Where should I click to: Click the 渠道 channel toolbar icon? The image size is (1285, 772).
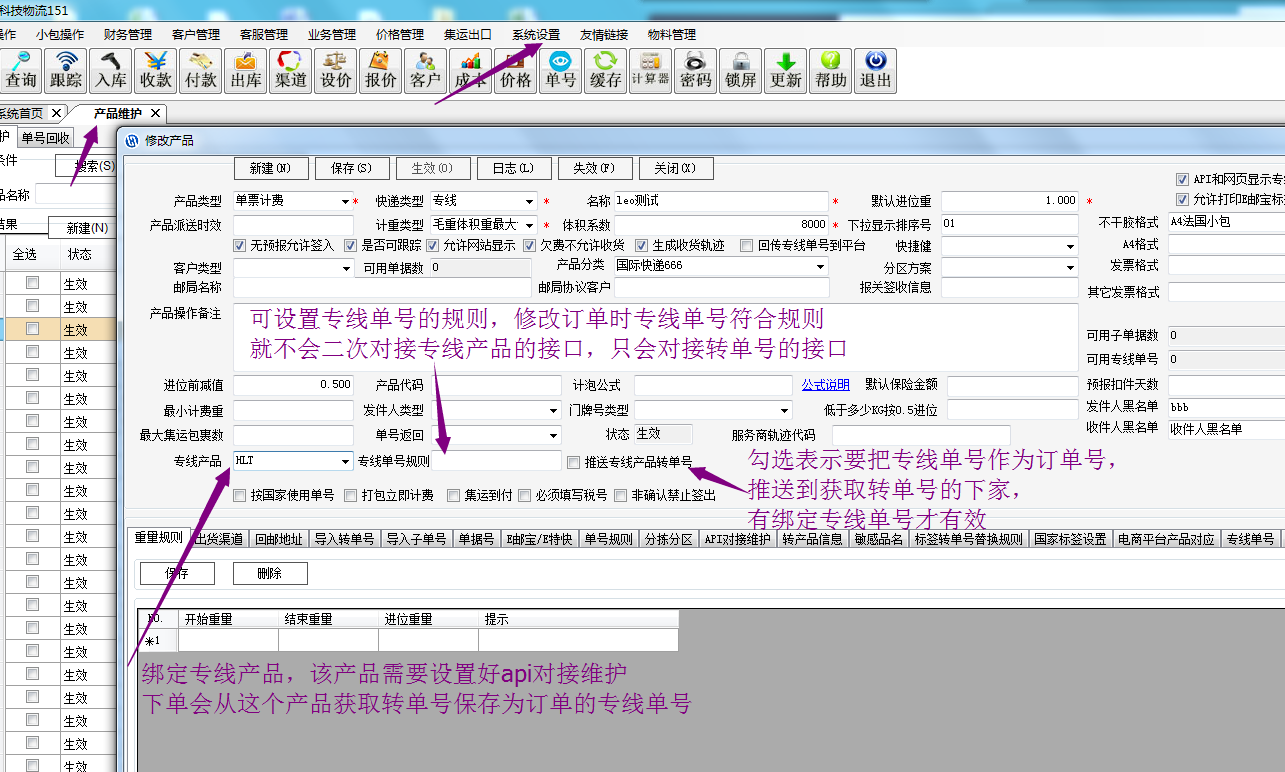pos(291,71)
